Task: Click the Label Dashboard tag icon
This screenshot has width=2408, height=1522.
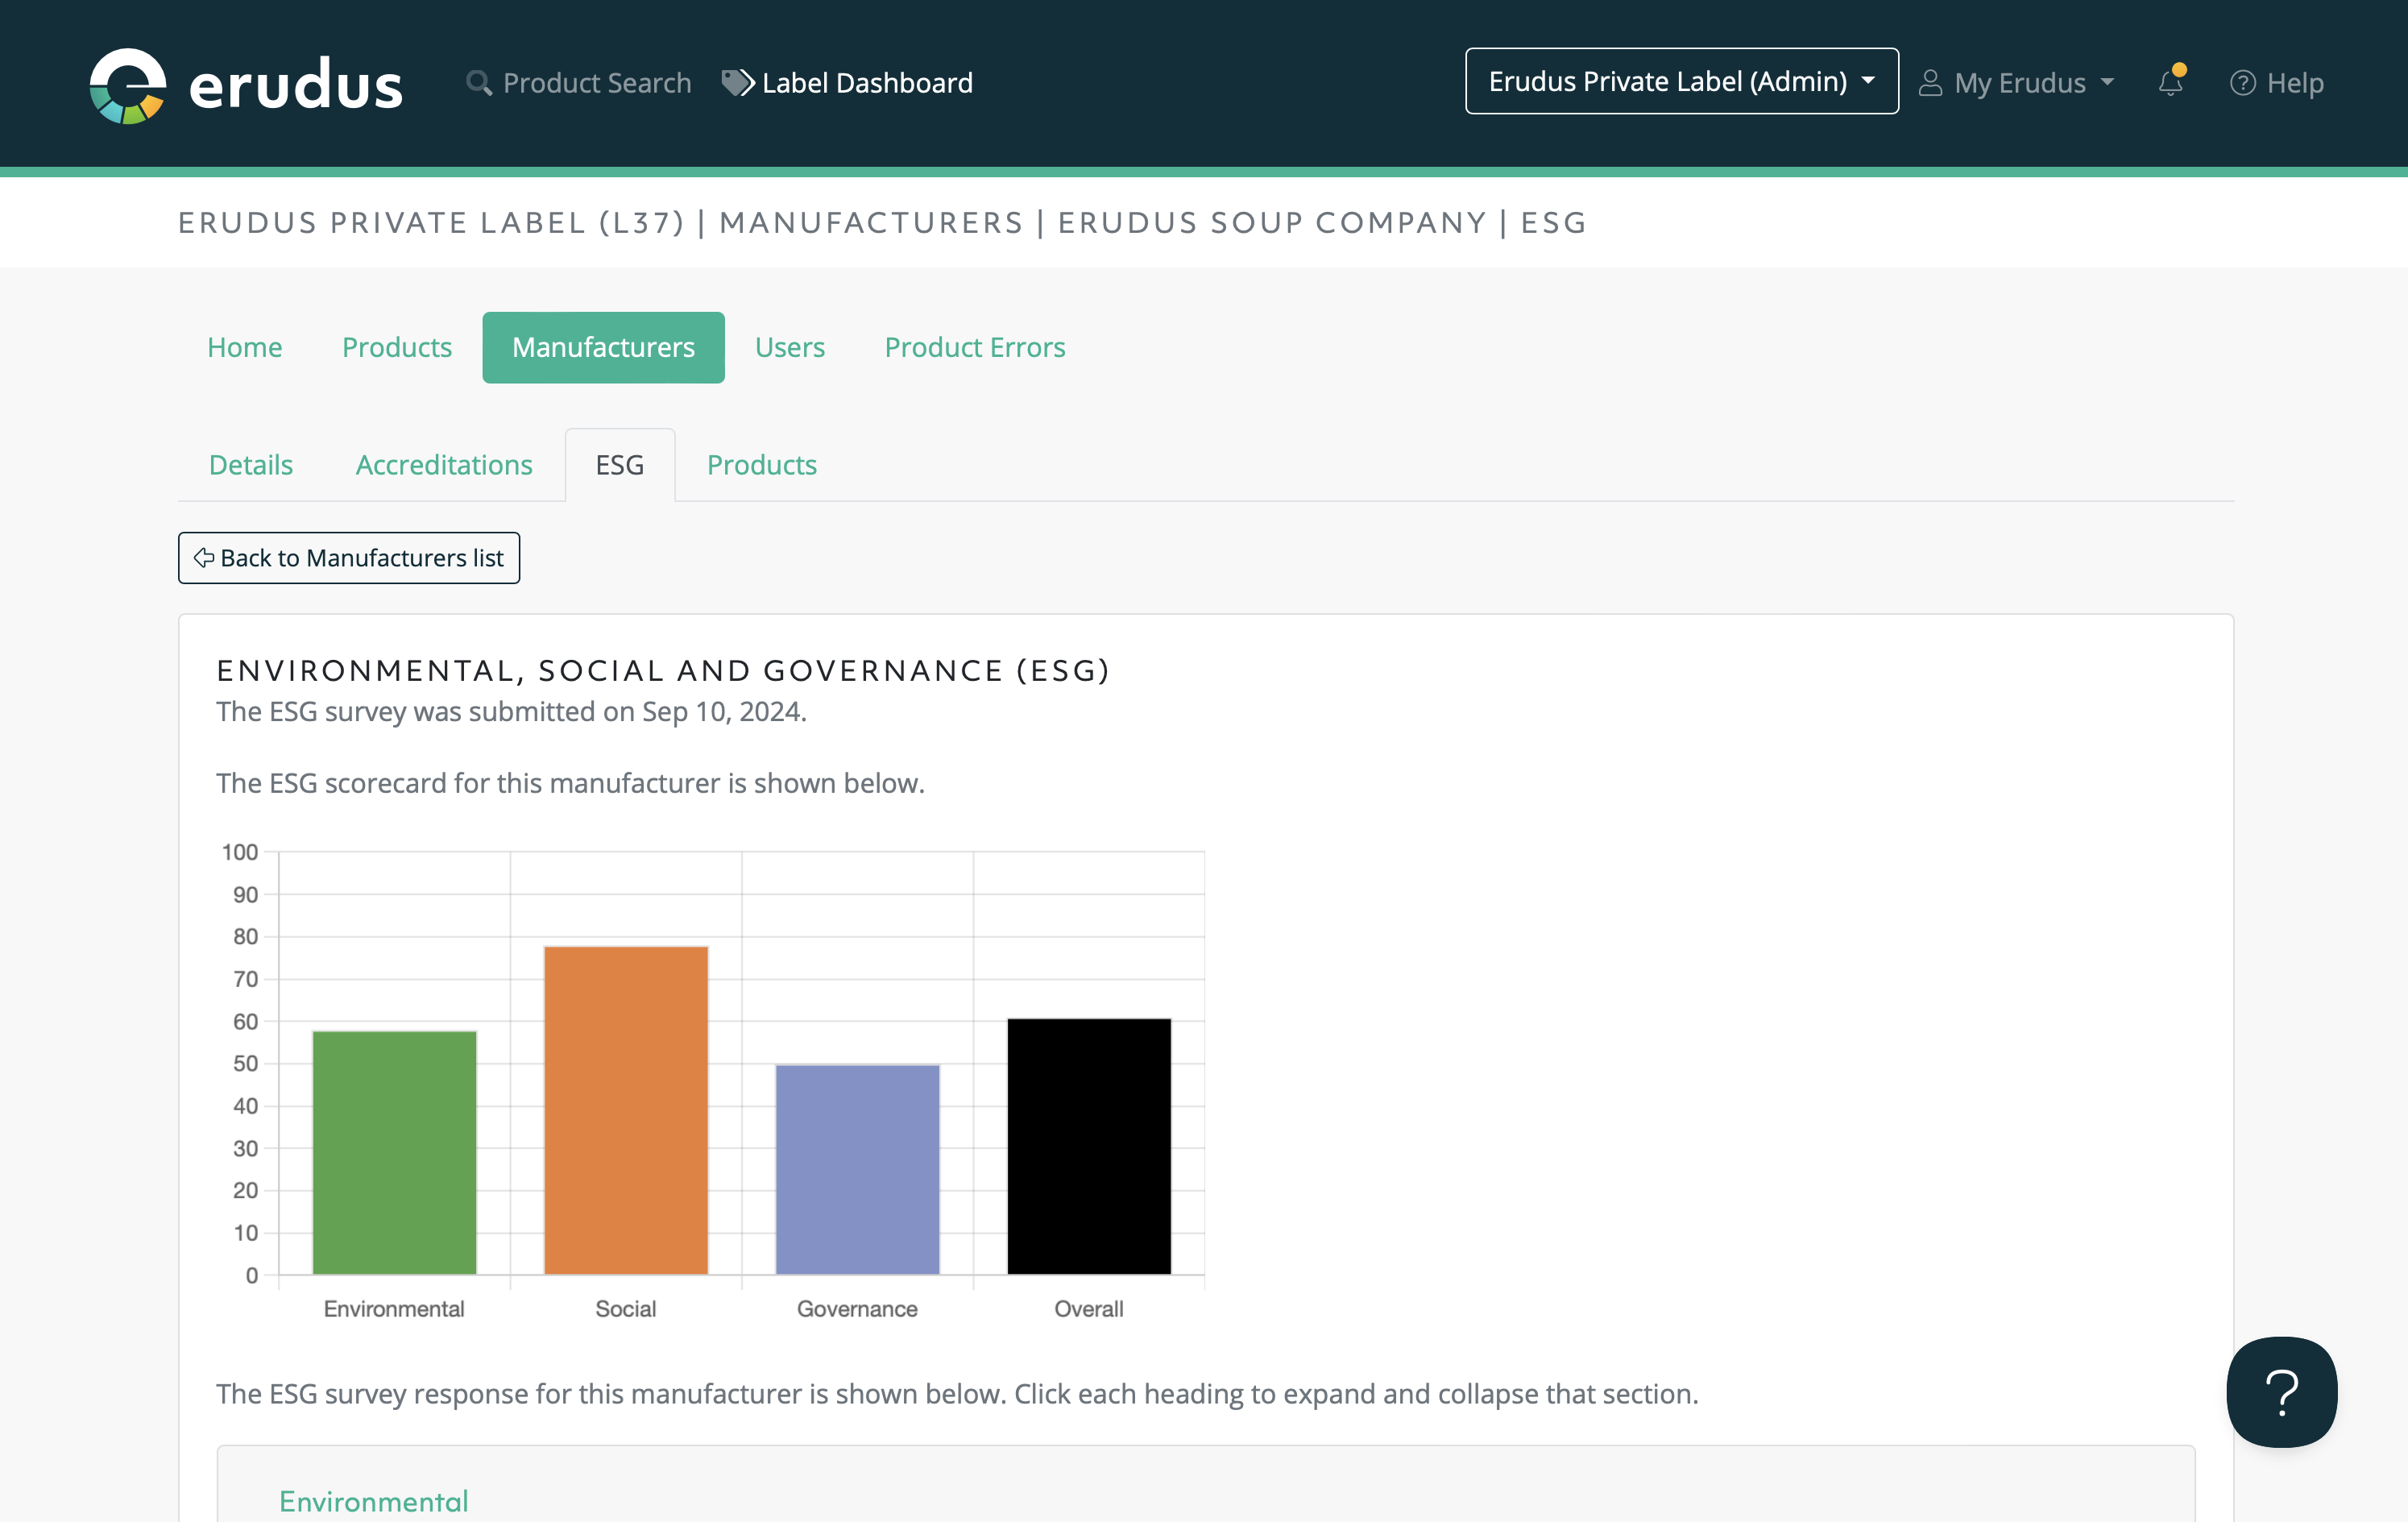Action: 737,83
